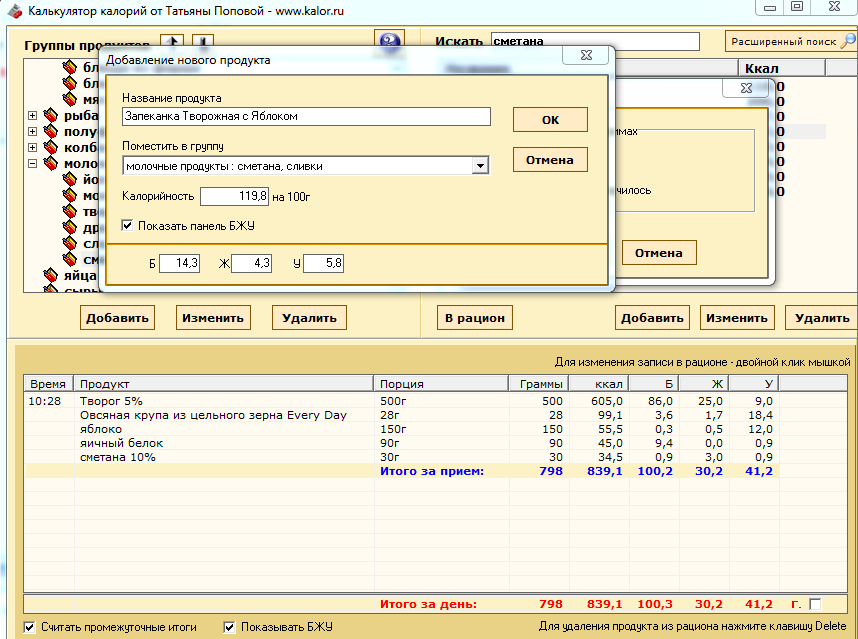Image resolution: width=858 pixels, height=639 pixels.
Task: Click Изменить under the products list
Action: (x=737, y=318)
